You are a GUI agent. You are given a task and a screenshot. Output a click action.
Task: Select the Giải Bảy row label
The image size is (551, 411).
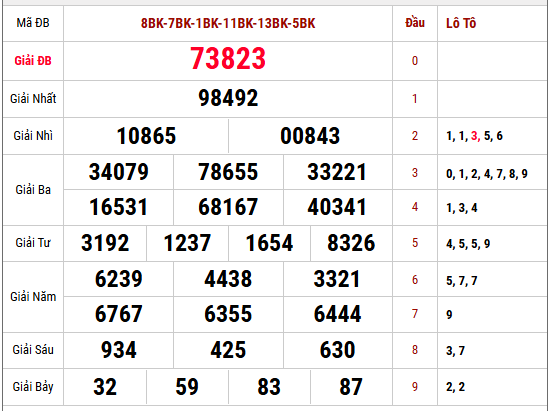point(33,387)
